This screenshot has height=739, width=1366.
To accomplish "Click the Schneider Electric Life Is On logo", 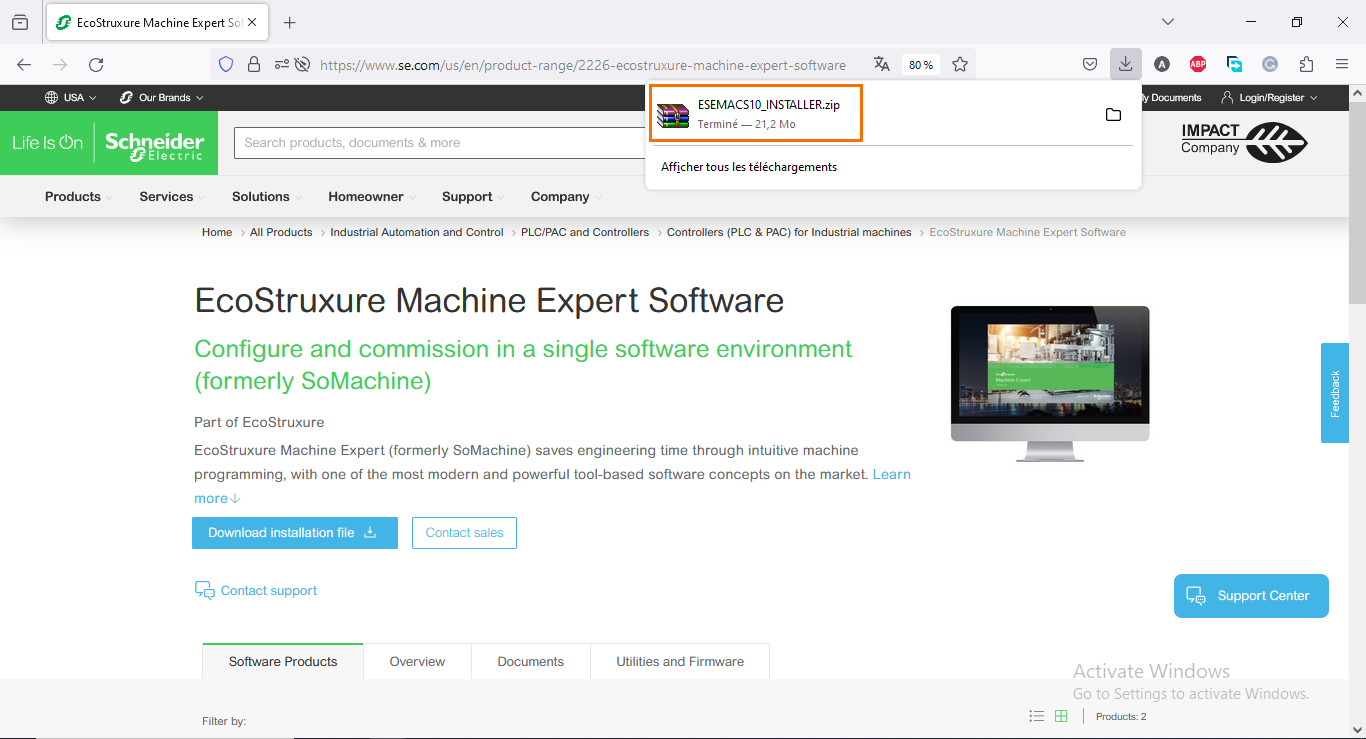I will tap(108, 143).
